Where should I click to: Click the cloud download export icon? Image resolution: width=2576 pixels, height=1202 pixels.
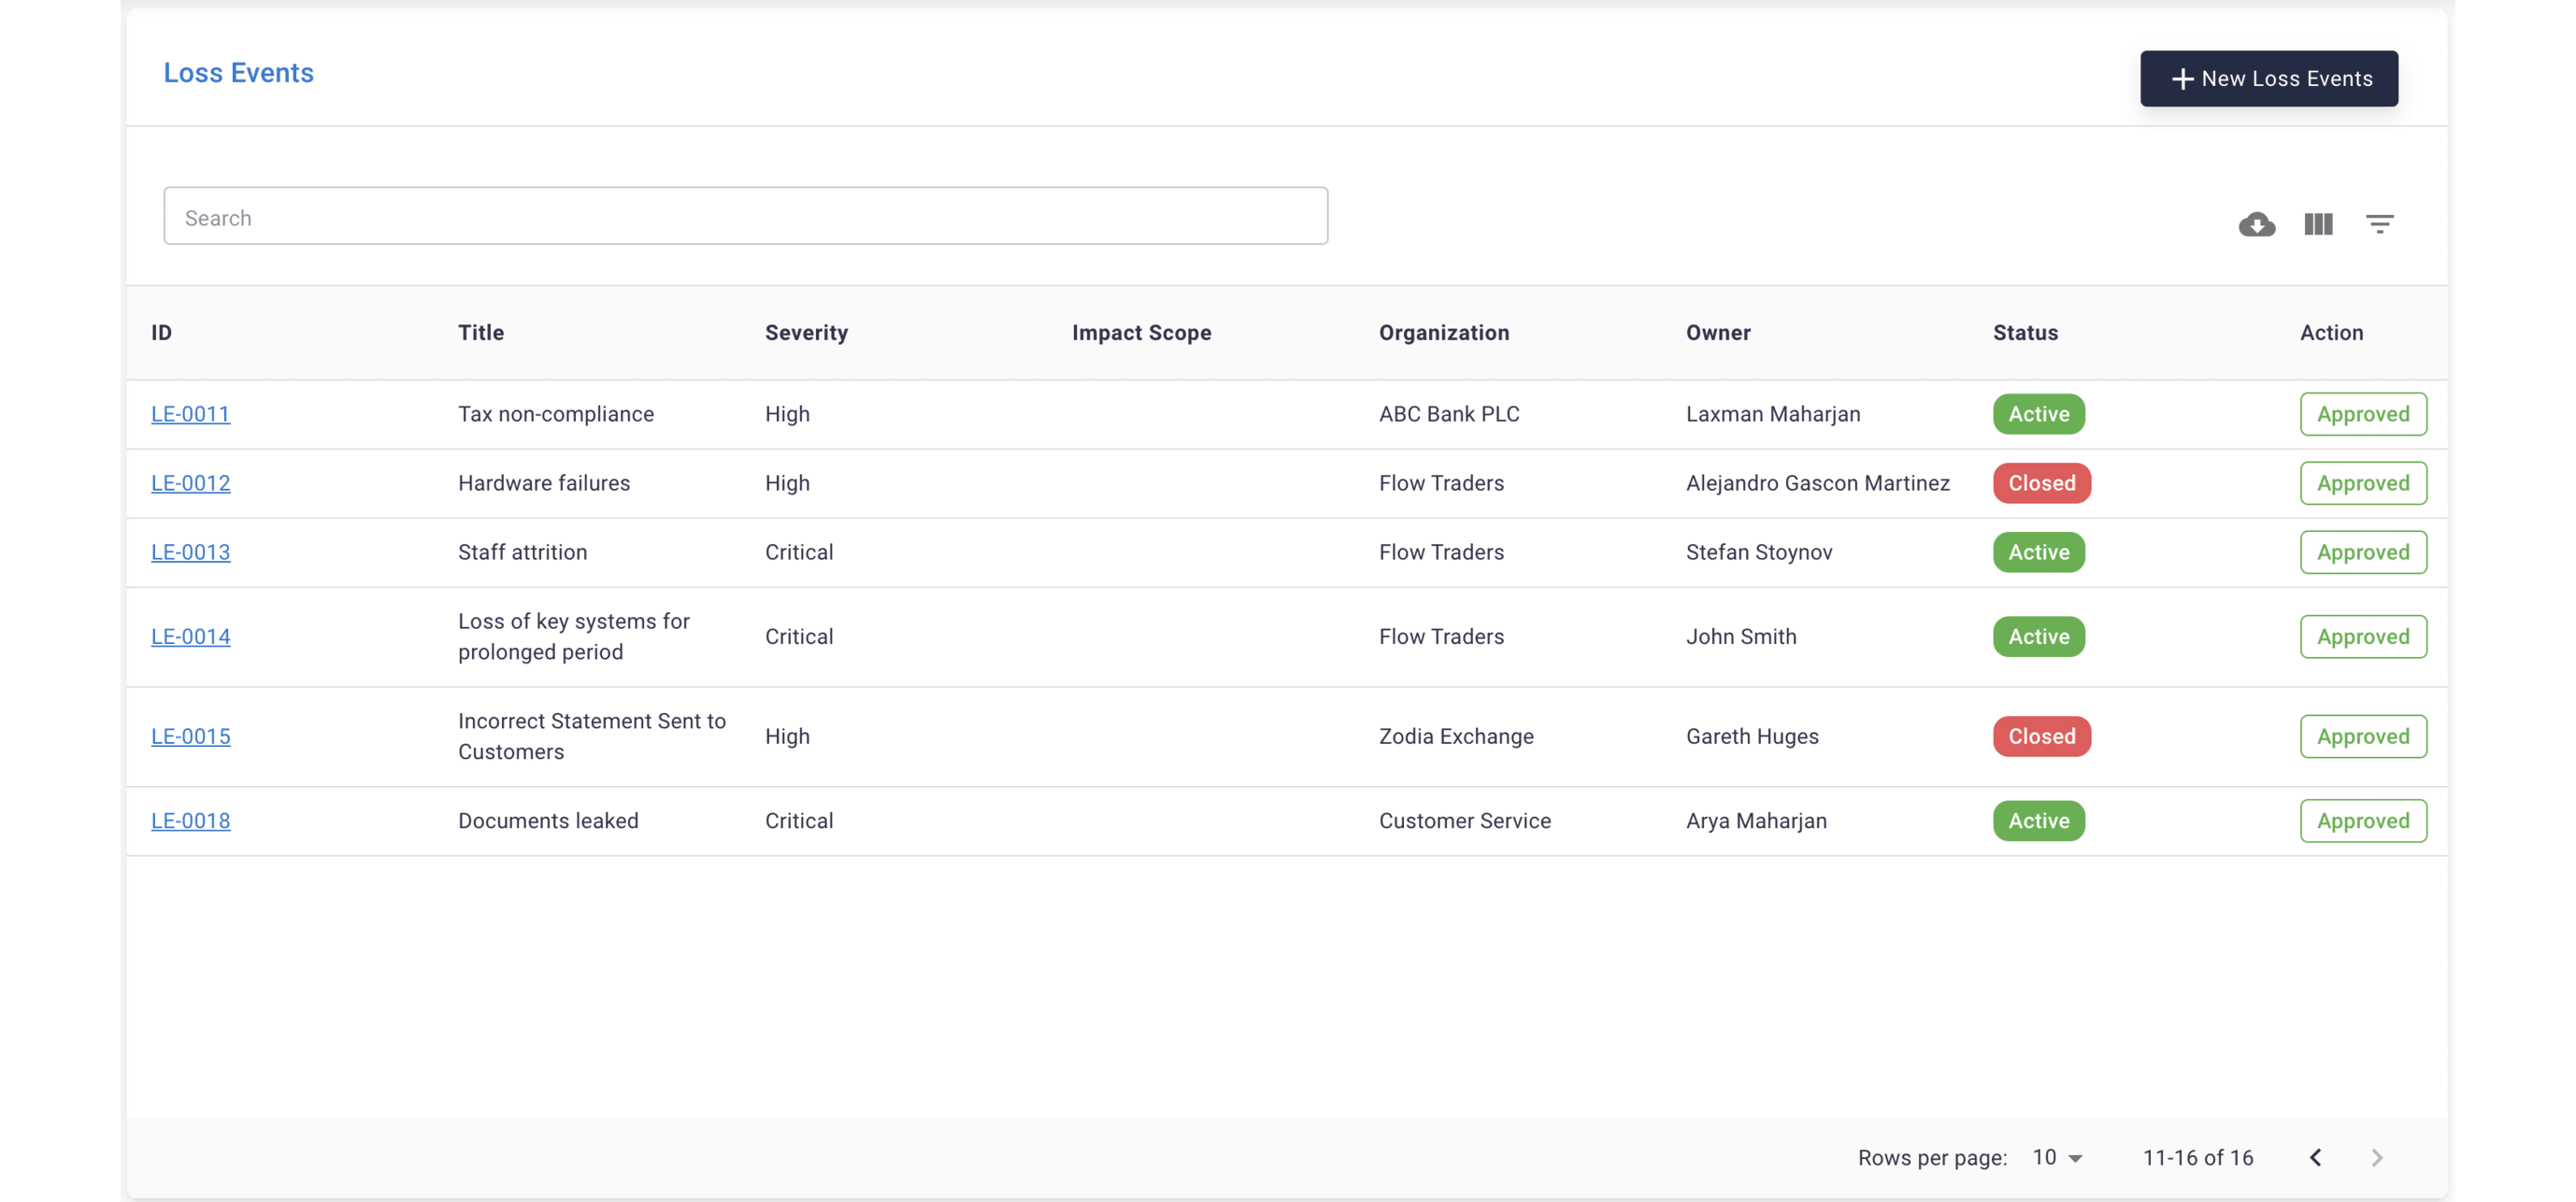click(2256, 224)
